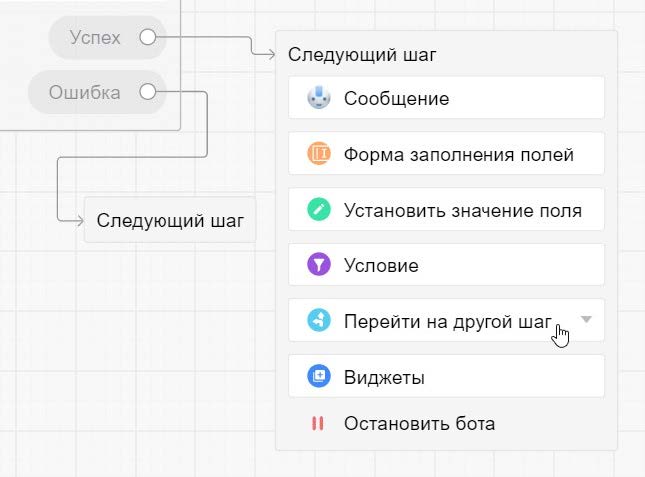This screenshot has height=477, width=645.
Task: Select the Форма заполнения полей option
Action: click(x=458, y=154)
